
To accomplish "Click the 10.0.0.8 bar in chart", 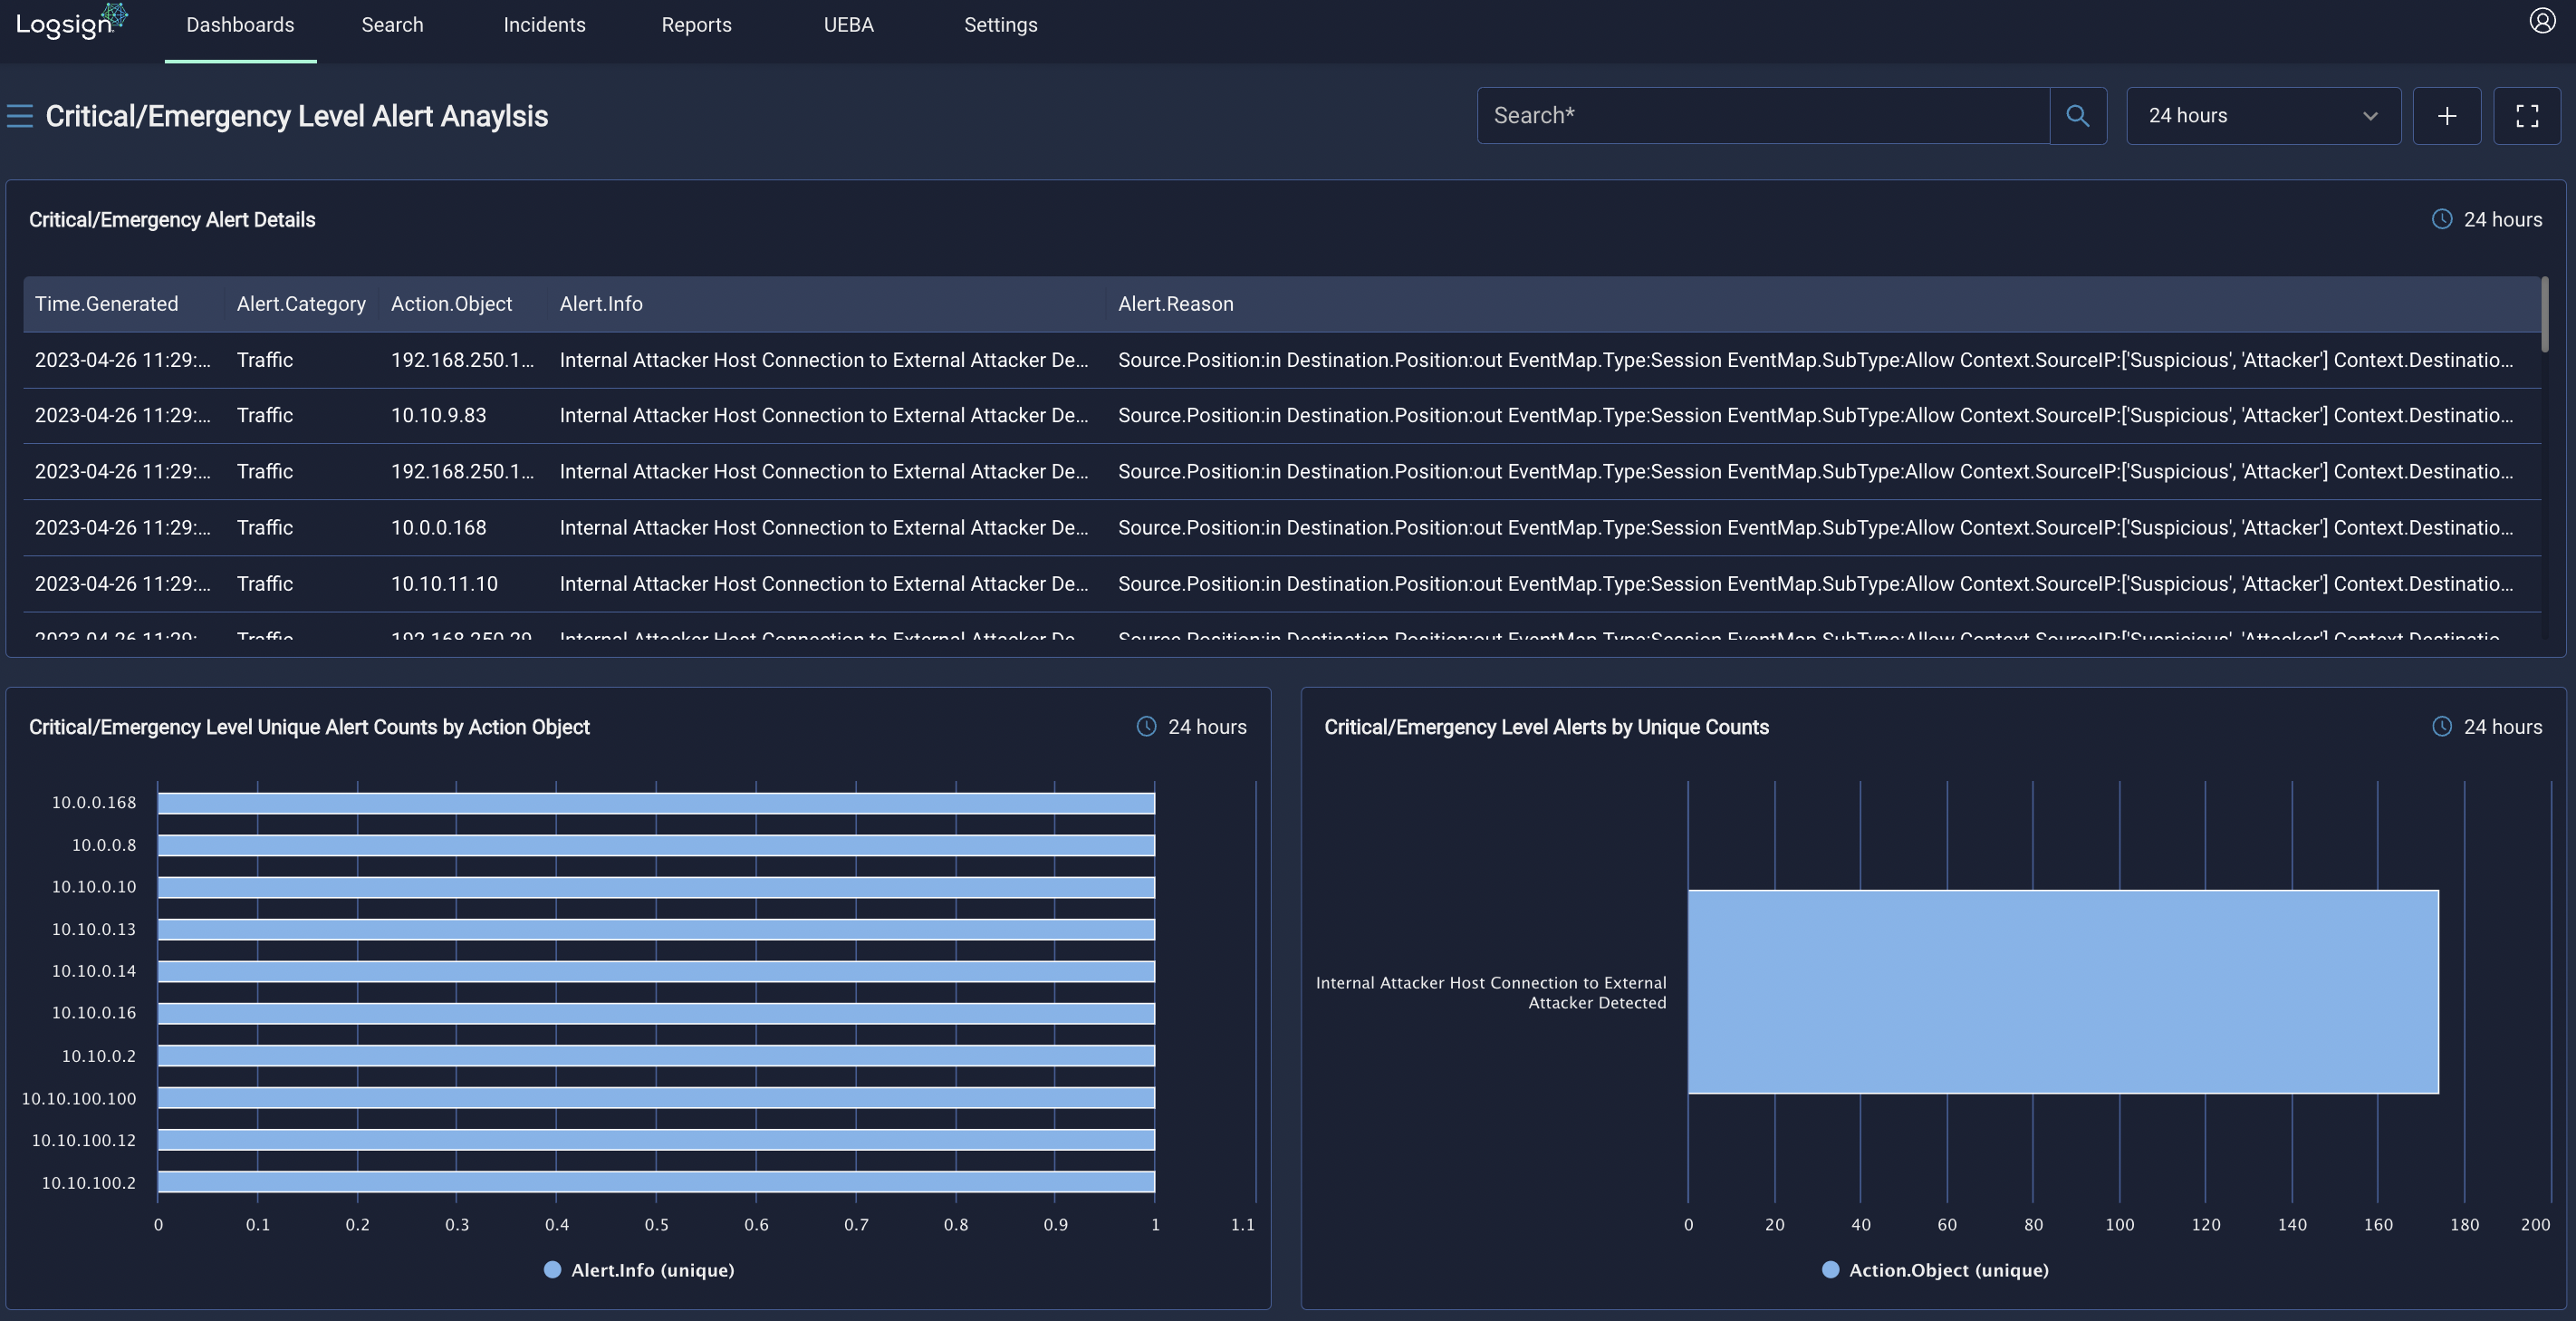I will coord(656,845).
